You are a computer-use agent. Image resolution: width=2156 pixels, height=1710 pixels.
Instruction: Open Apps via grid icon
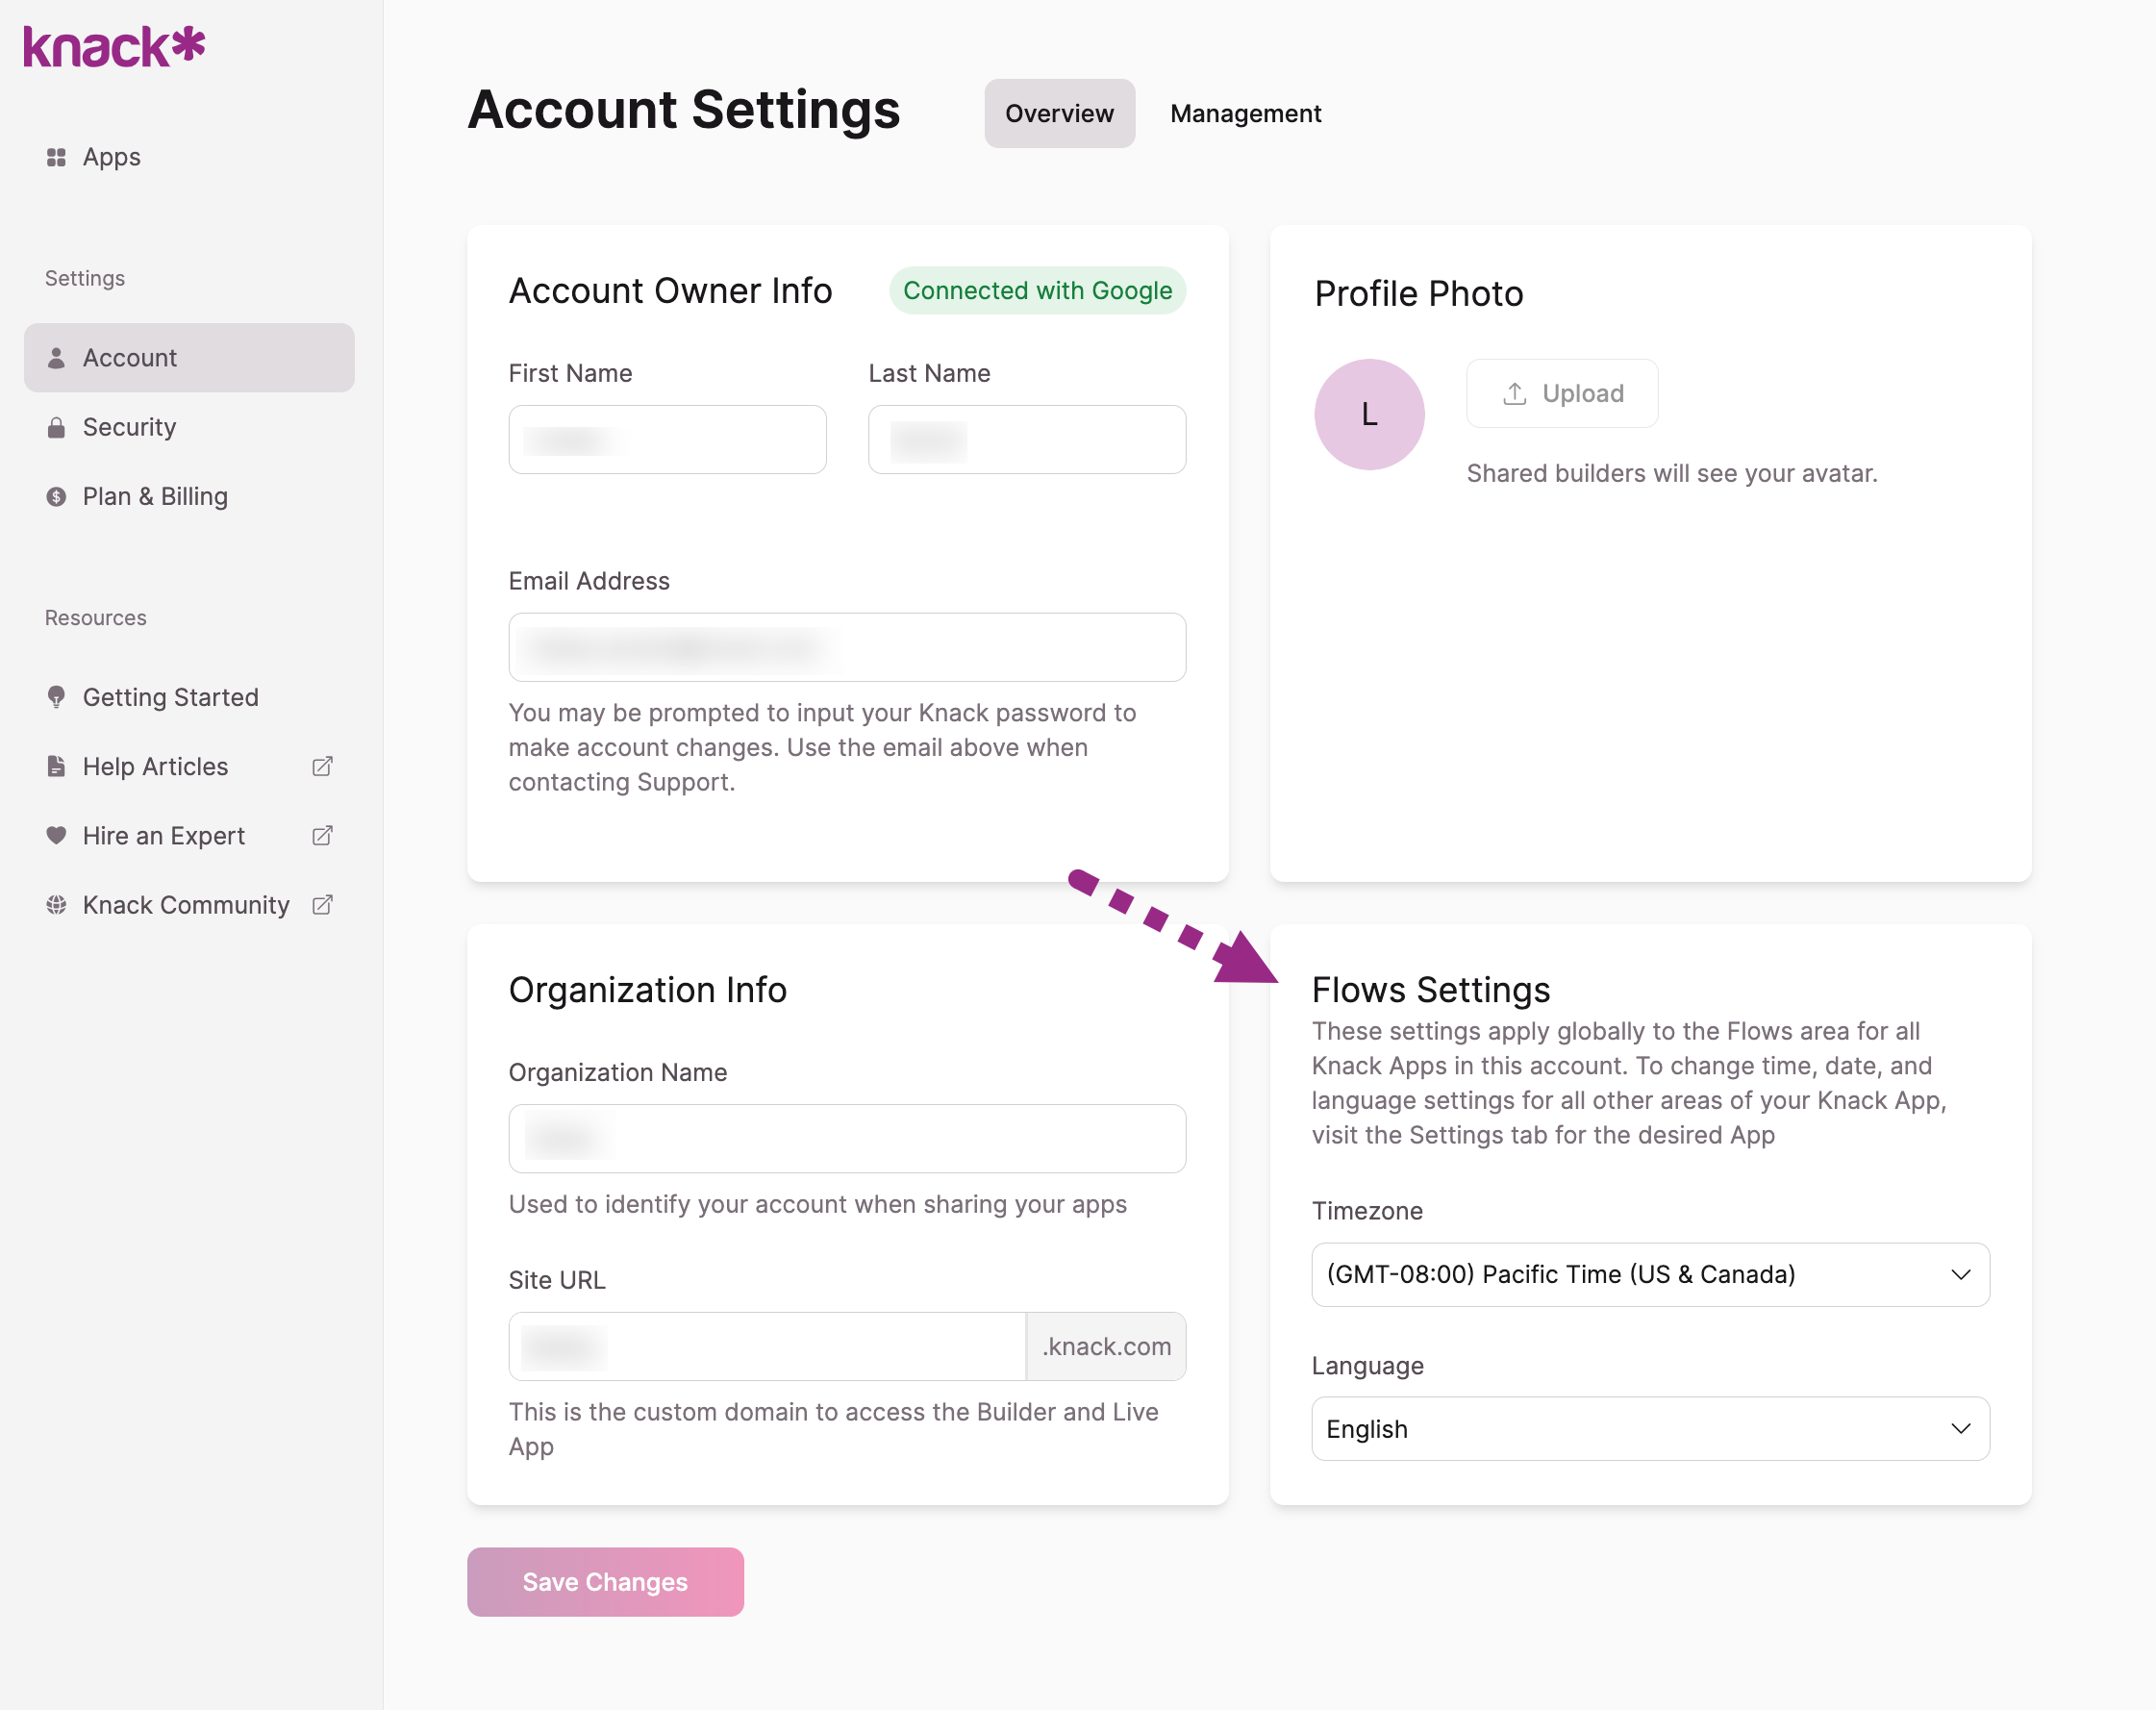56,157
